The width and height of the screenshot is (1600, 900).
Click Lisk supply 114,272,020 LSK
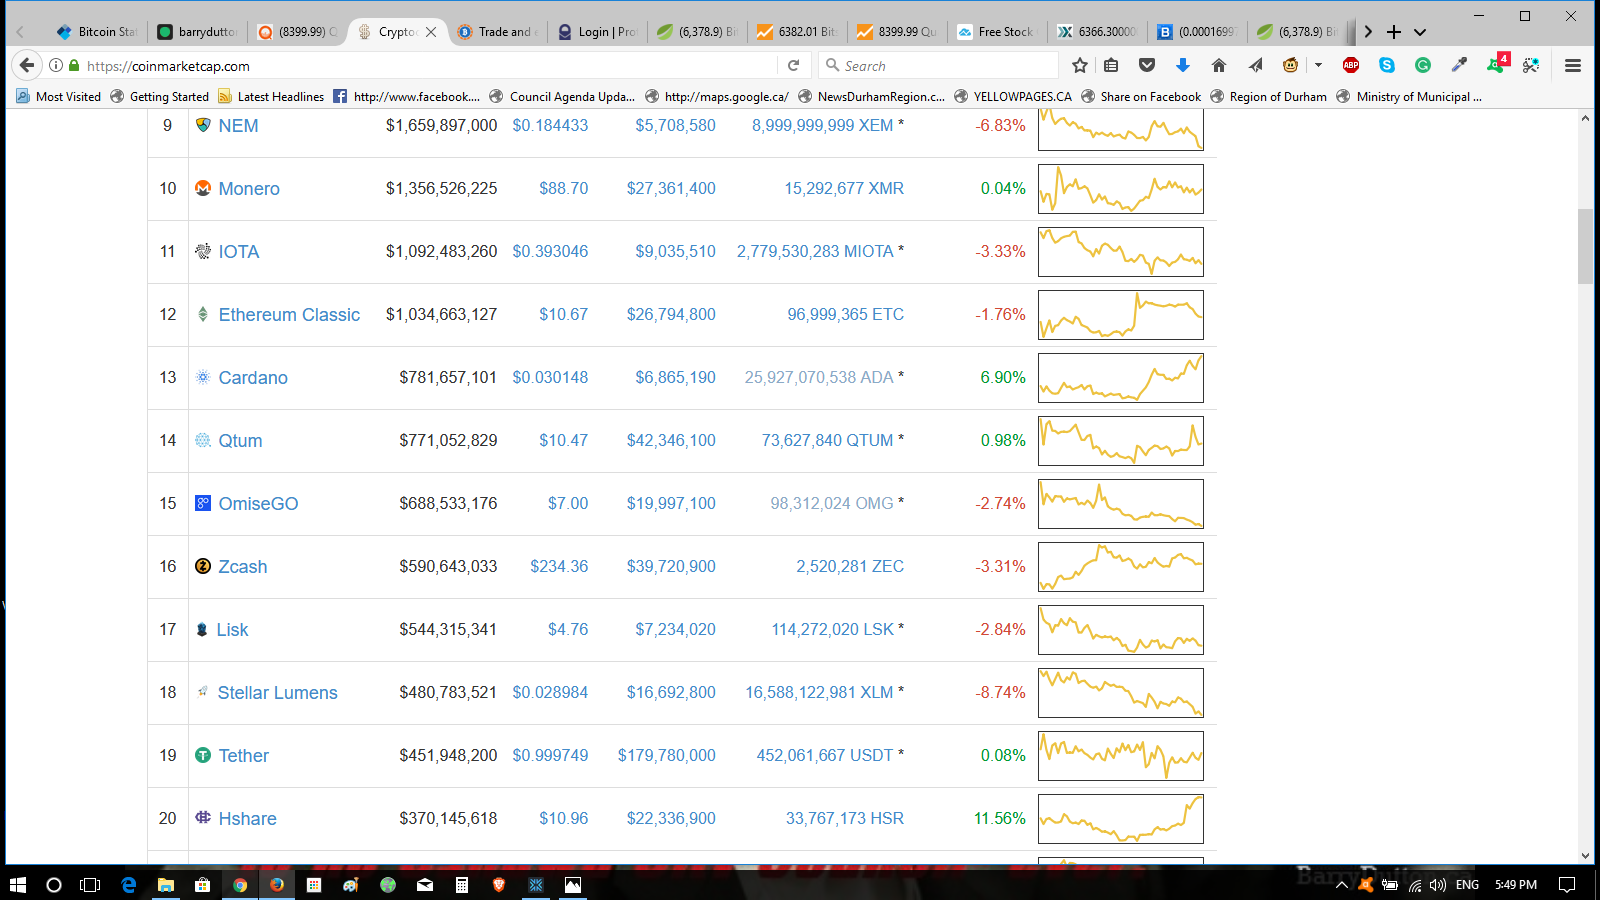coord(832,630)
